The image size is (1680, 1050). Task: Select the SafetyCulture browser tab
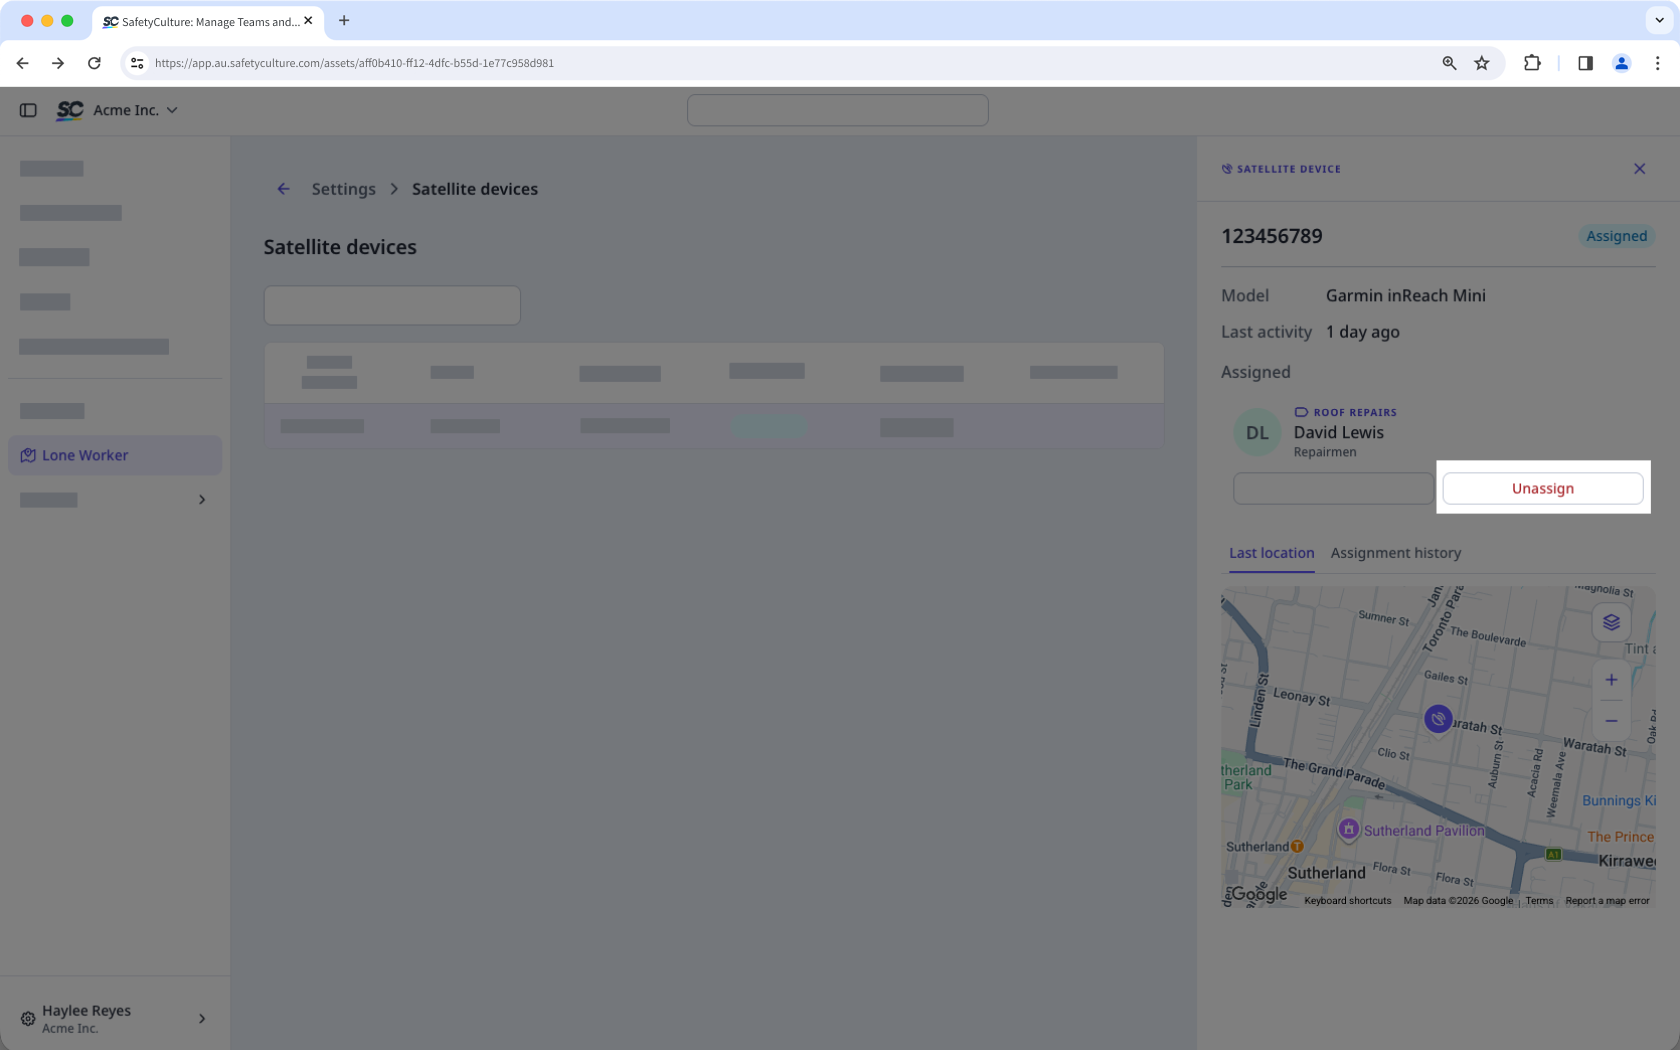pos(207,21)
